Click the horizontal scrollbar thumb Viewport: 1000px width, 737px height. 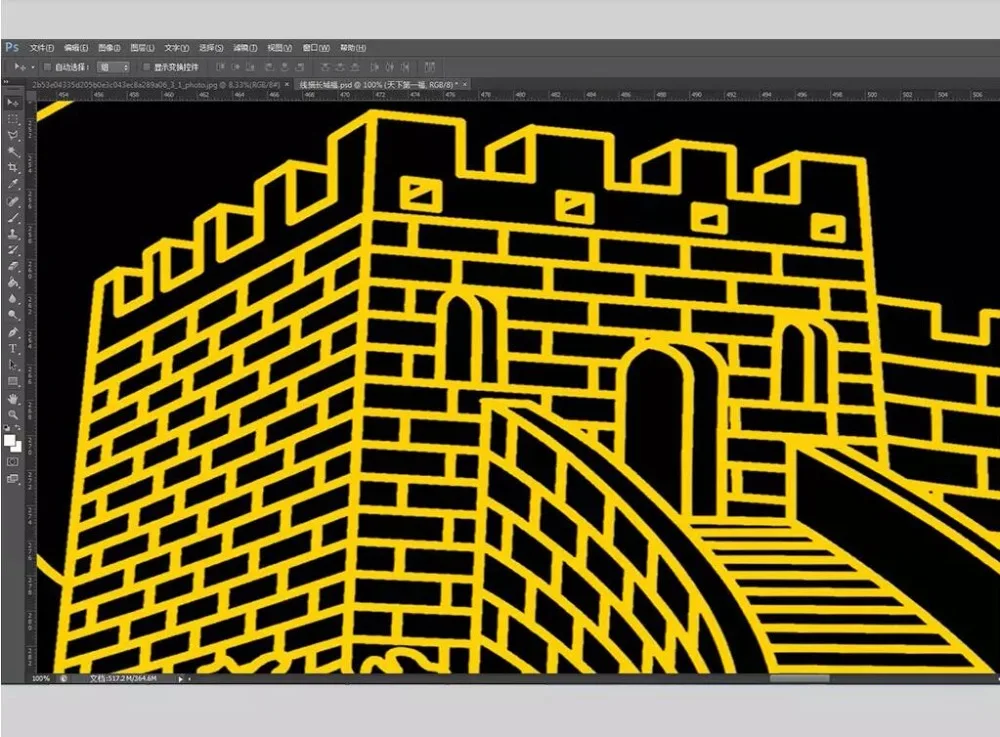(799, 678)
